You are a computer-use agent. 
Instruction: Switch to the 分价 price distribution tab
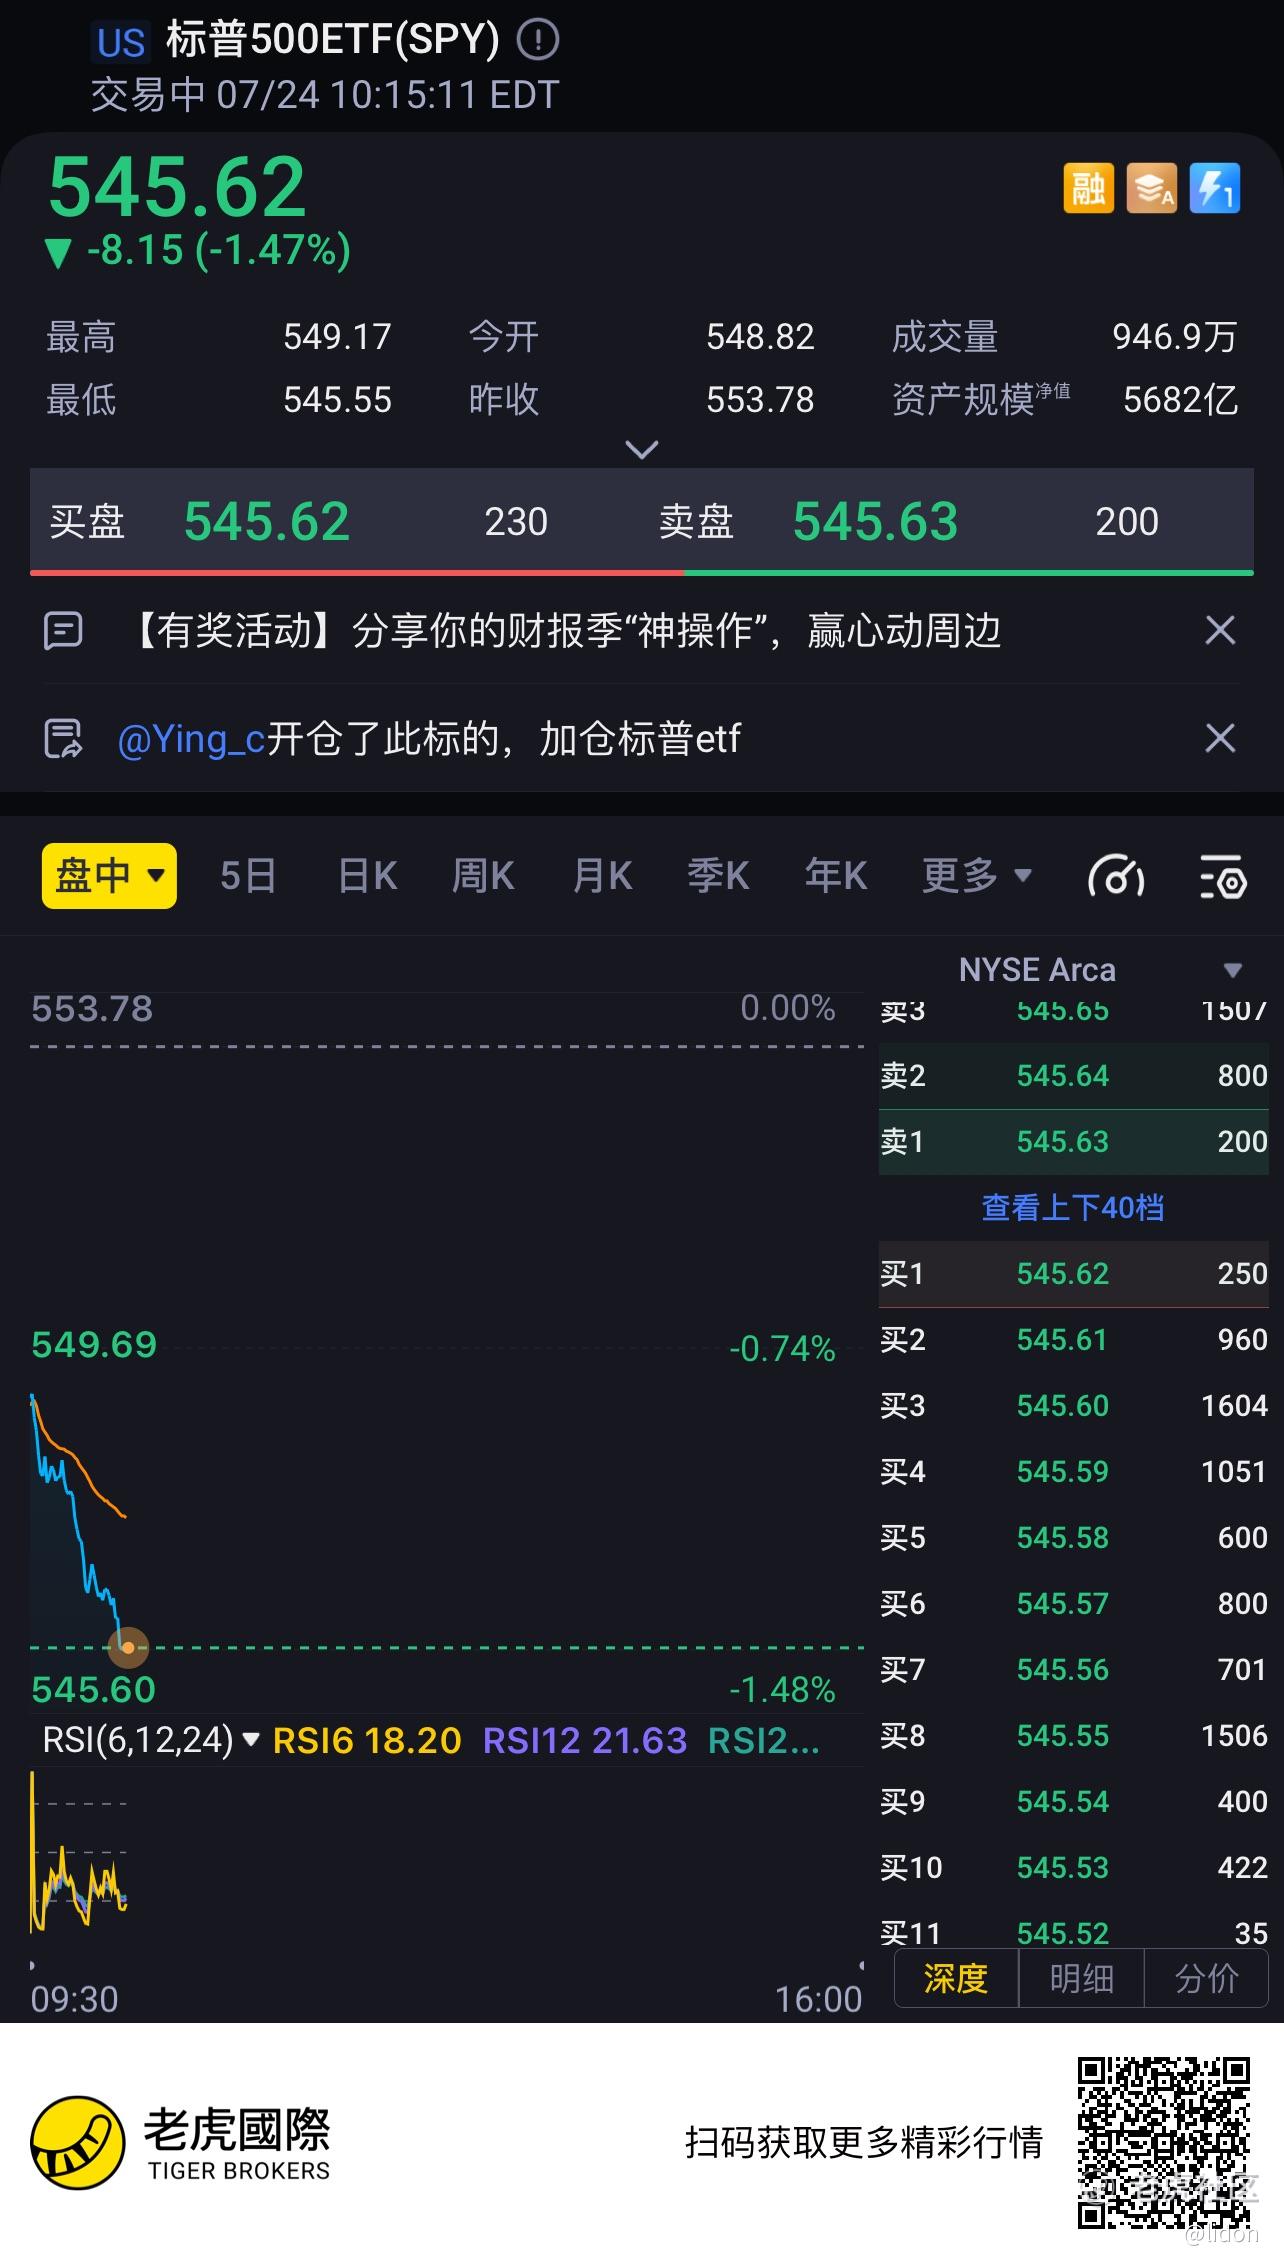[x=1206, y=1979]
